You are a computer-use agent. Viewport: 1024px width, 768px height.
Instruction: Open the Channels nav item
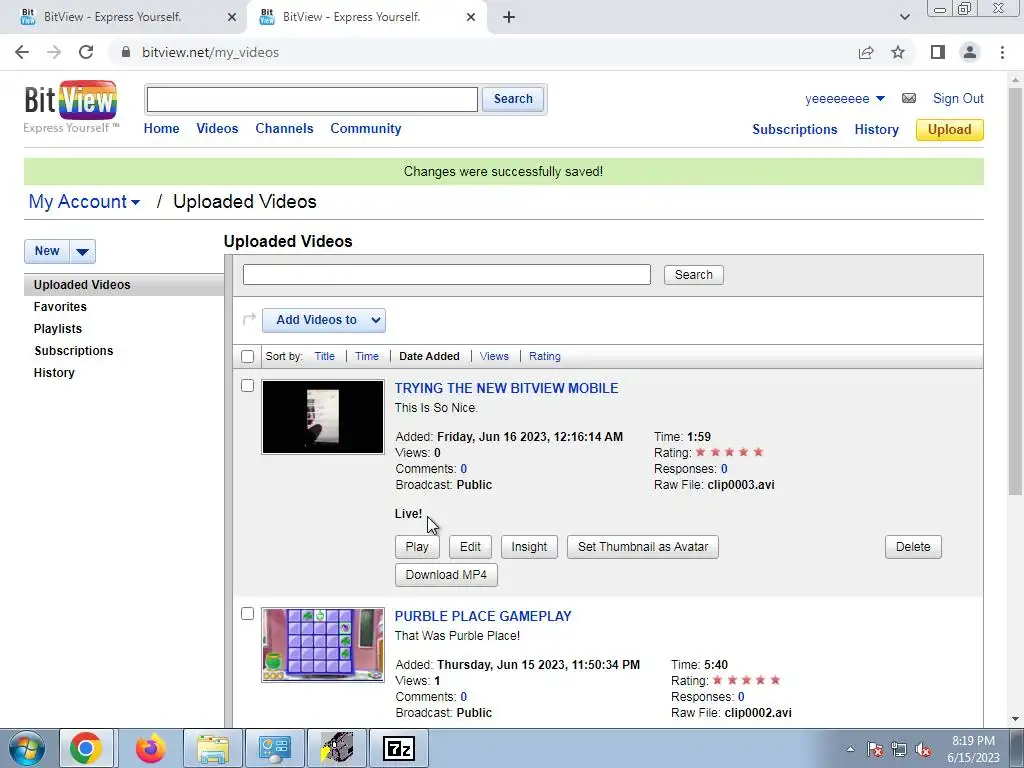coord(284,129)
